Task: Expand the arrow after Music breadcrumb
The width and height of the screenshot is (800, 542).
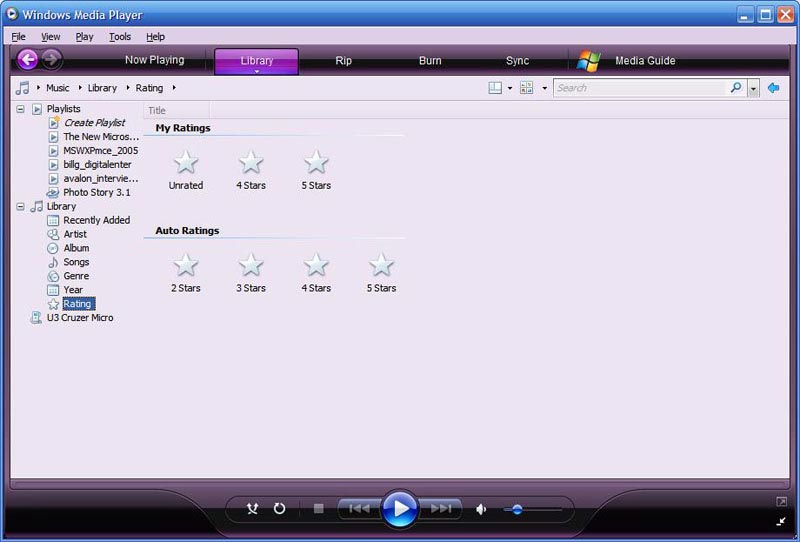Action: point(80,88)
